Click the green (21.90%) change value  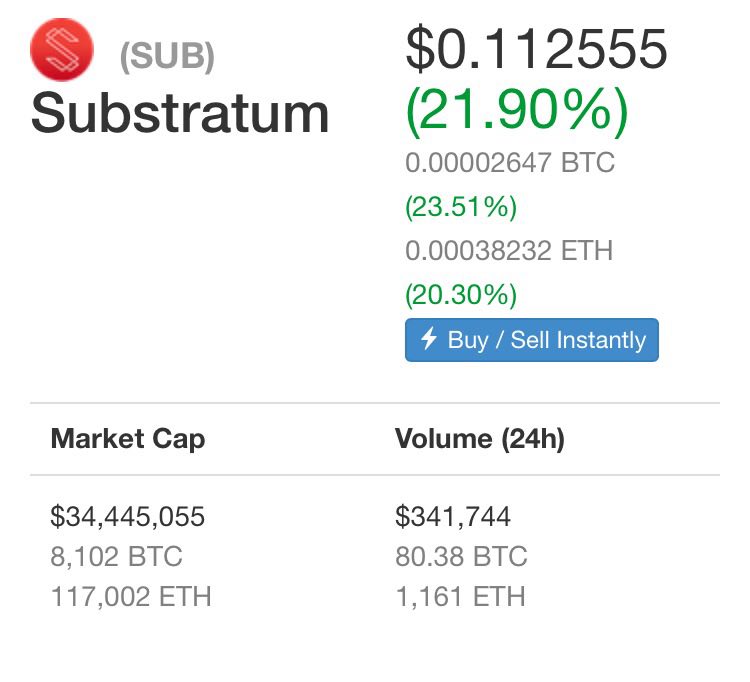517,113
